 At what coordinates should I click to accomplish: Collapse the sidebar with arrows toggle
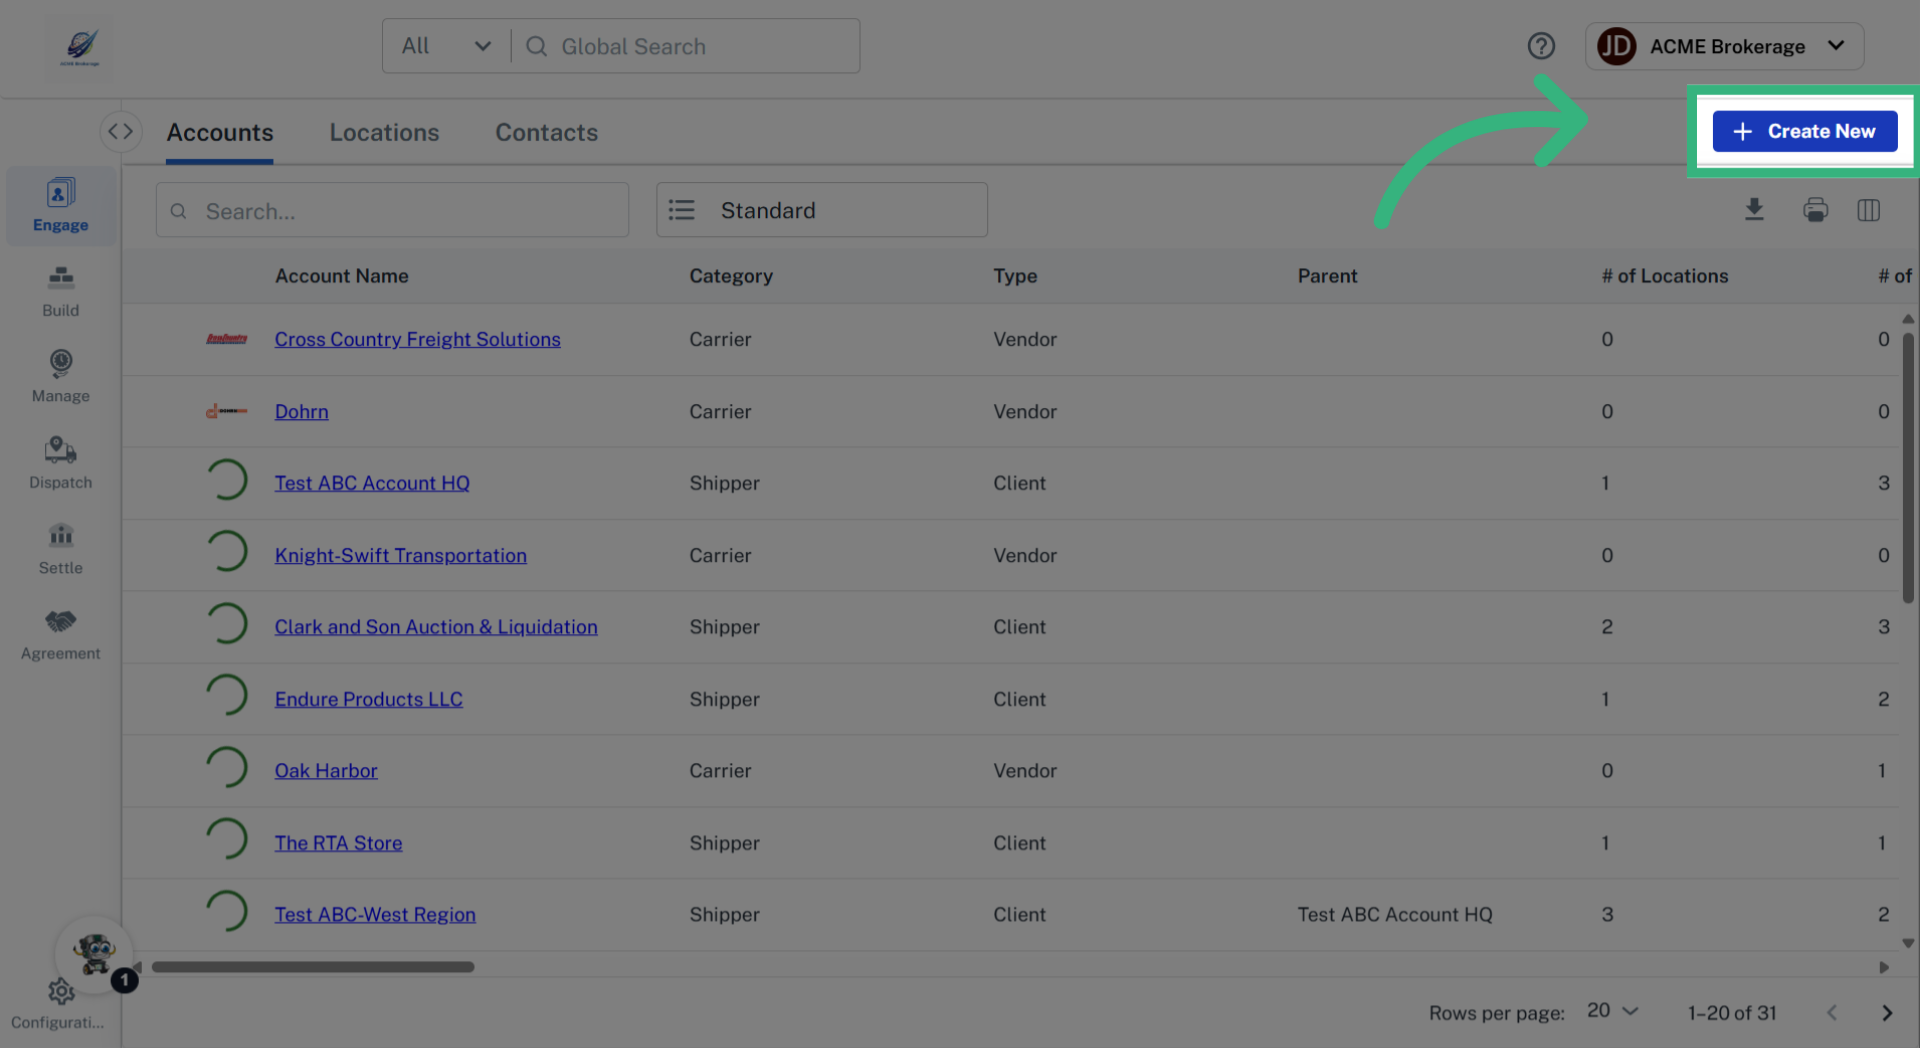tap(120, 131)
